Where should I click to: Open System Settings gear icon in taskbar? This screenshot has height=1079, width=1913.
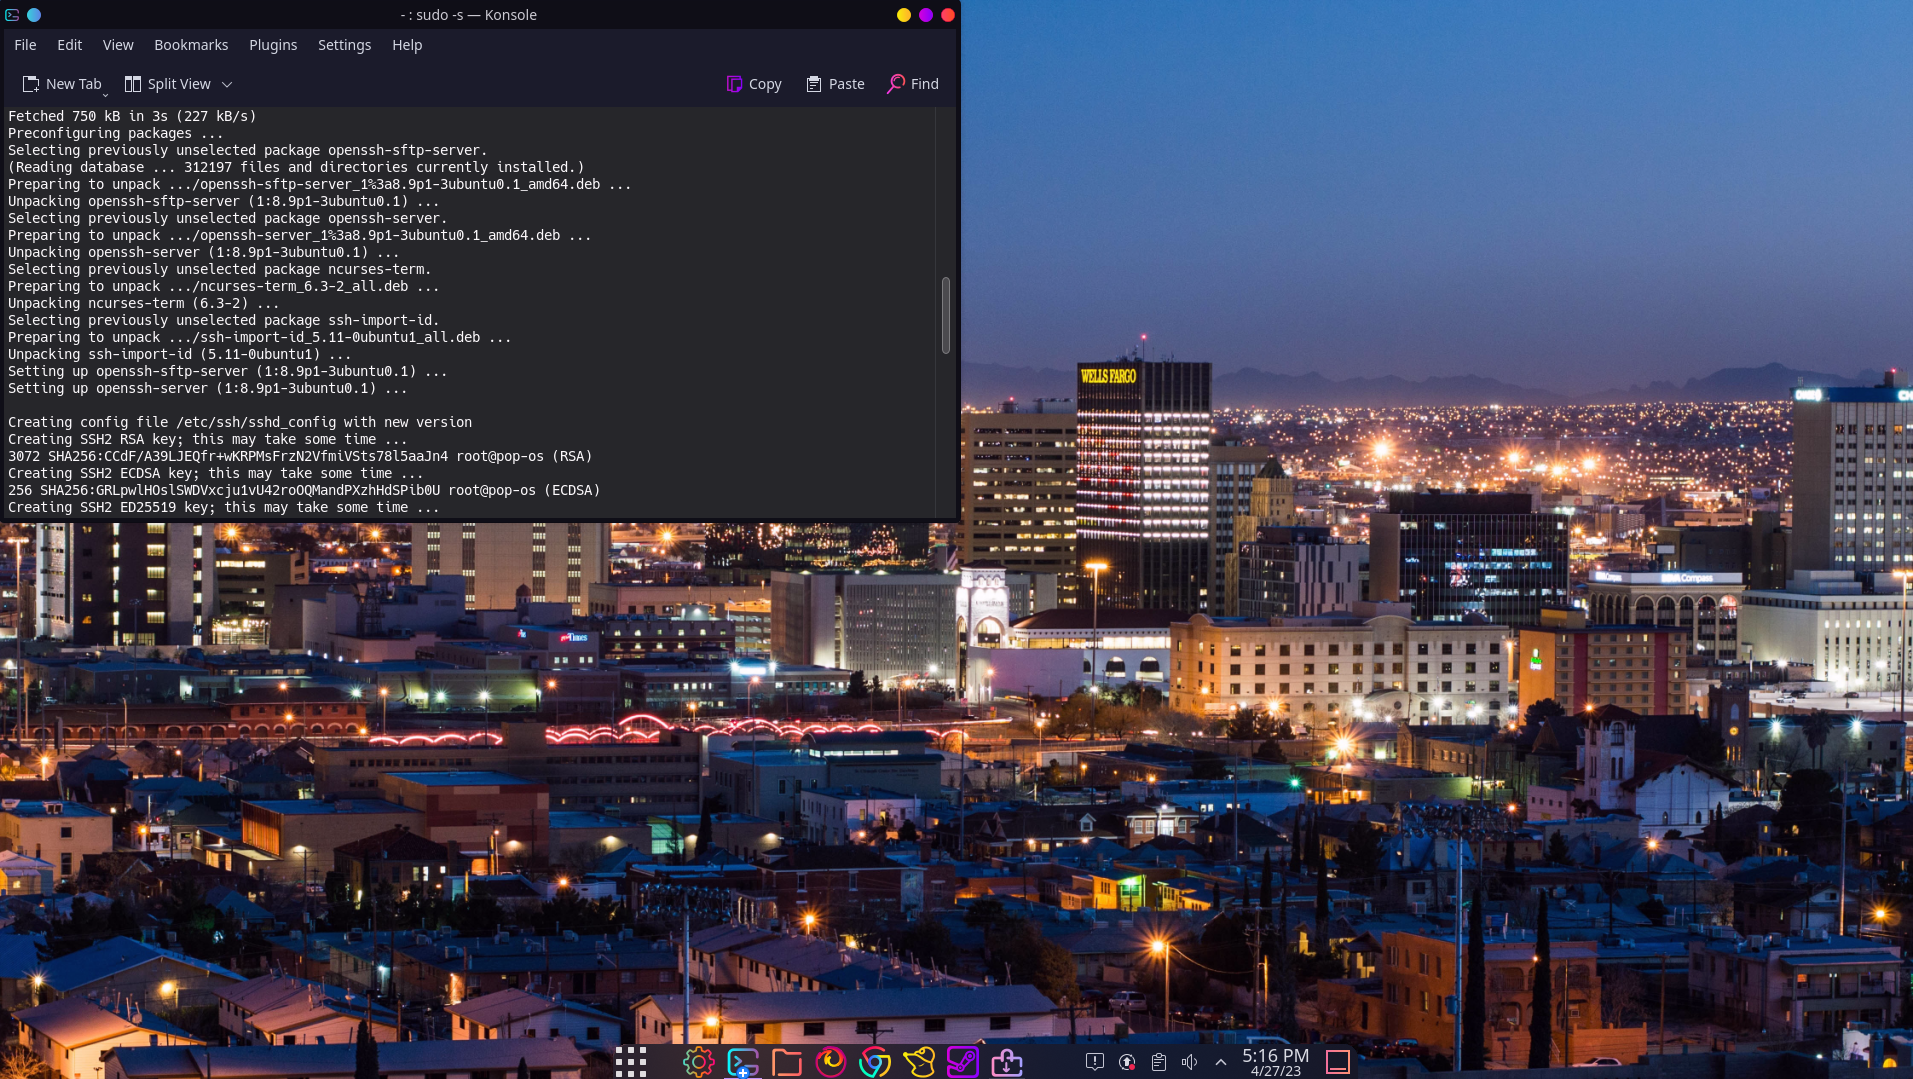[x=698, y=1062]
